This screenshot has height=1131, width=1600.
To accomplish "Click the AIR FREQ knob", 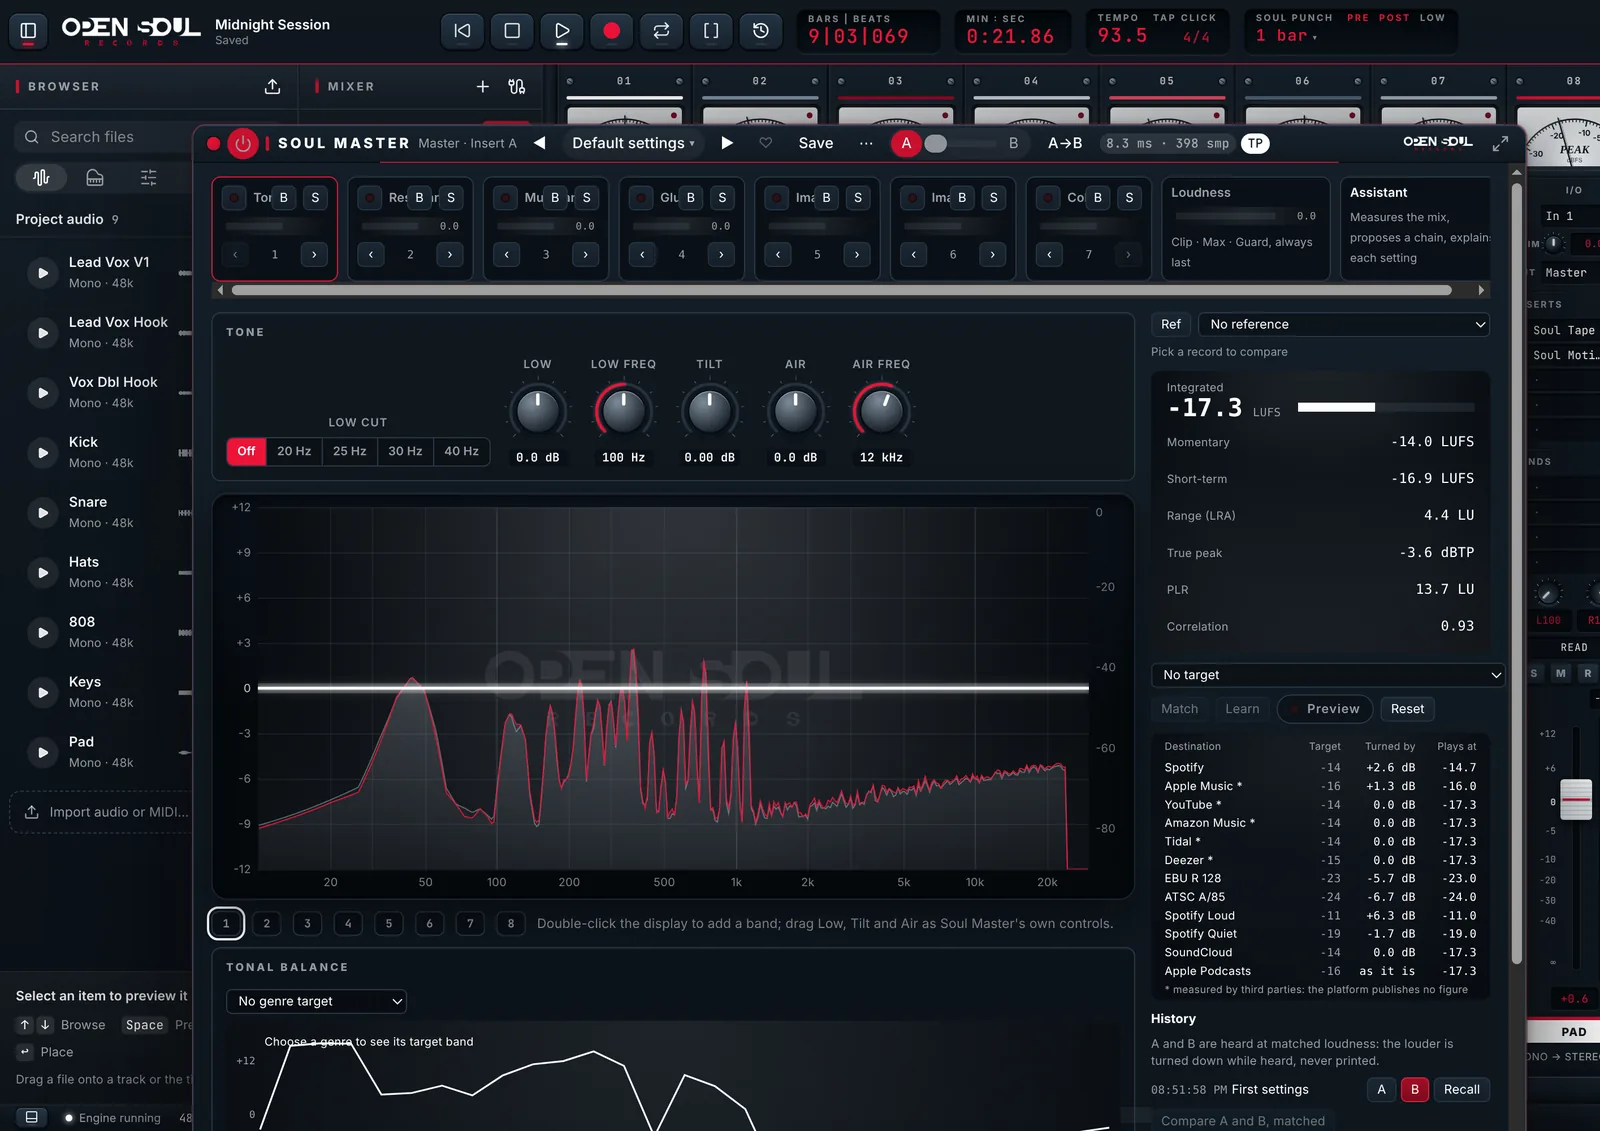I will (881, 411).
